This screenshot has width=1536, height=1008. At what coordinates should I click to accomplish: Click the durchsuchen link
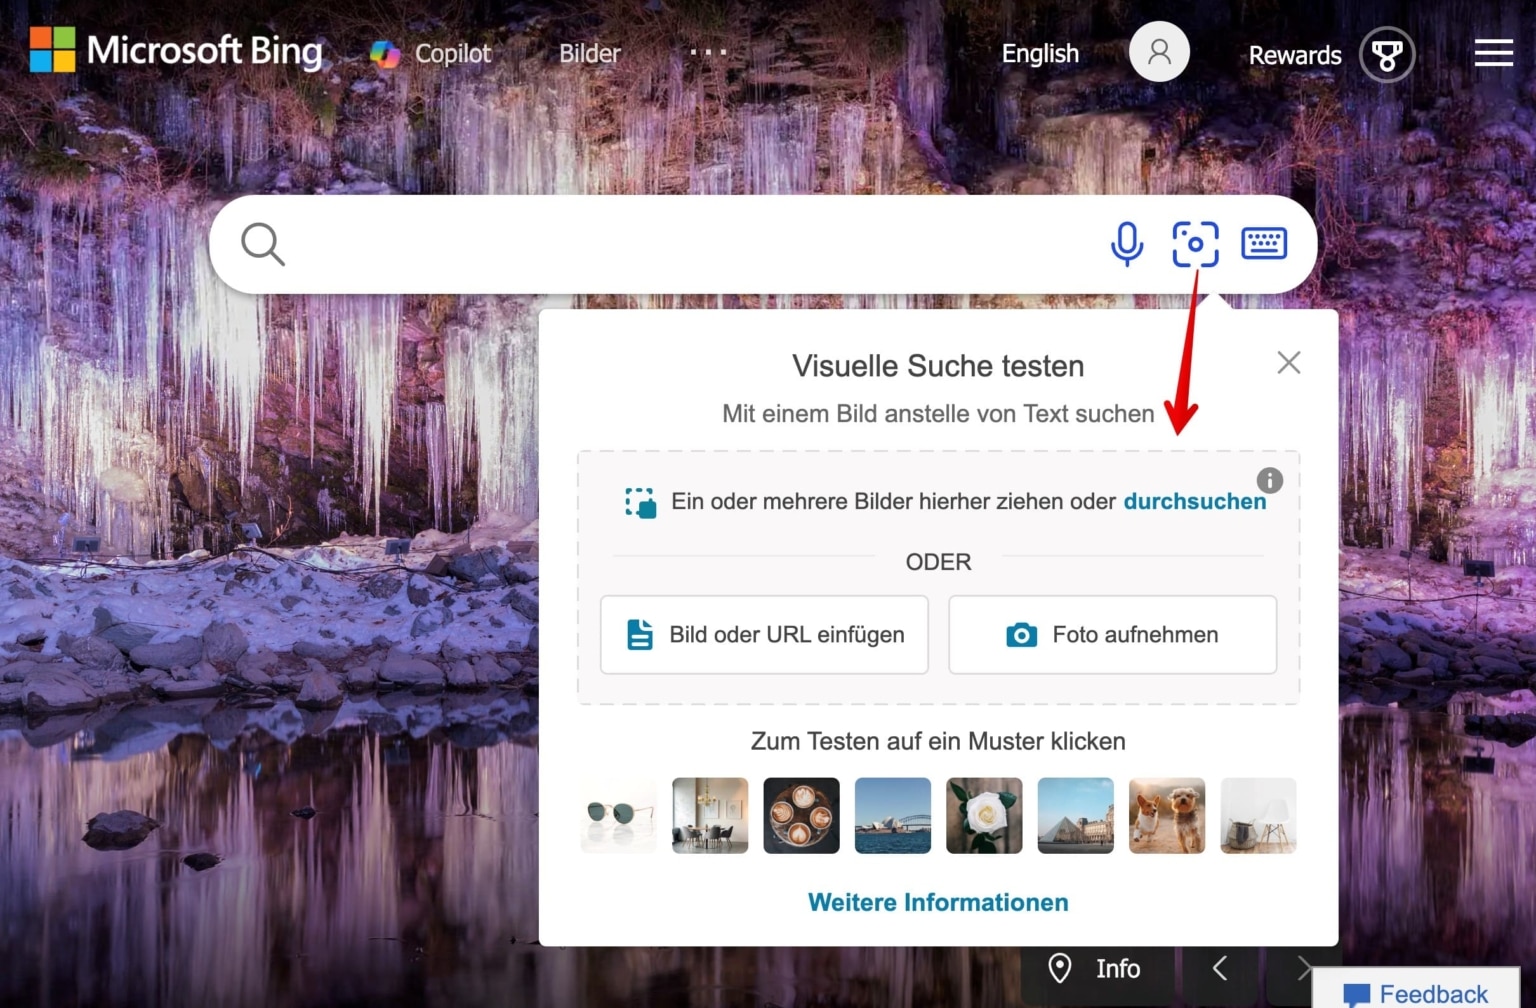click(1194, 501)
